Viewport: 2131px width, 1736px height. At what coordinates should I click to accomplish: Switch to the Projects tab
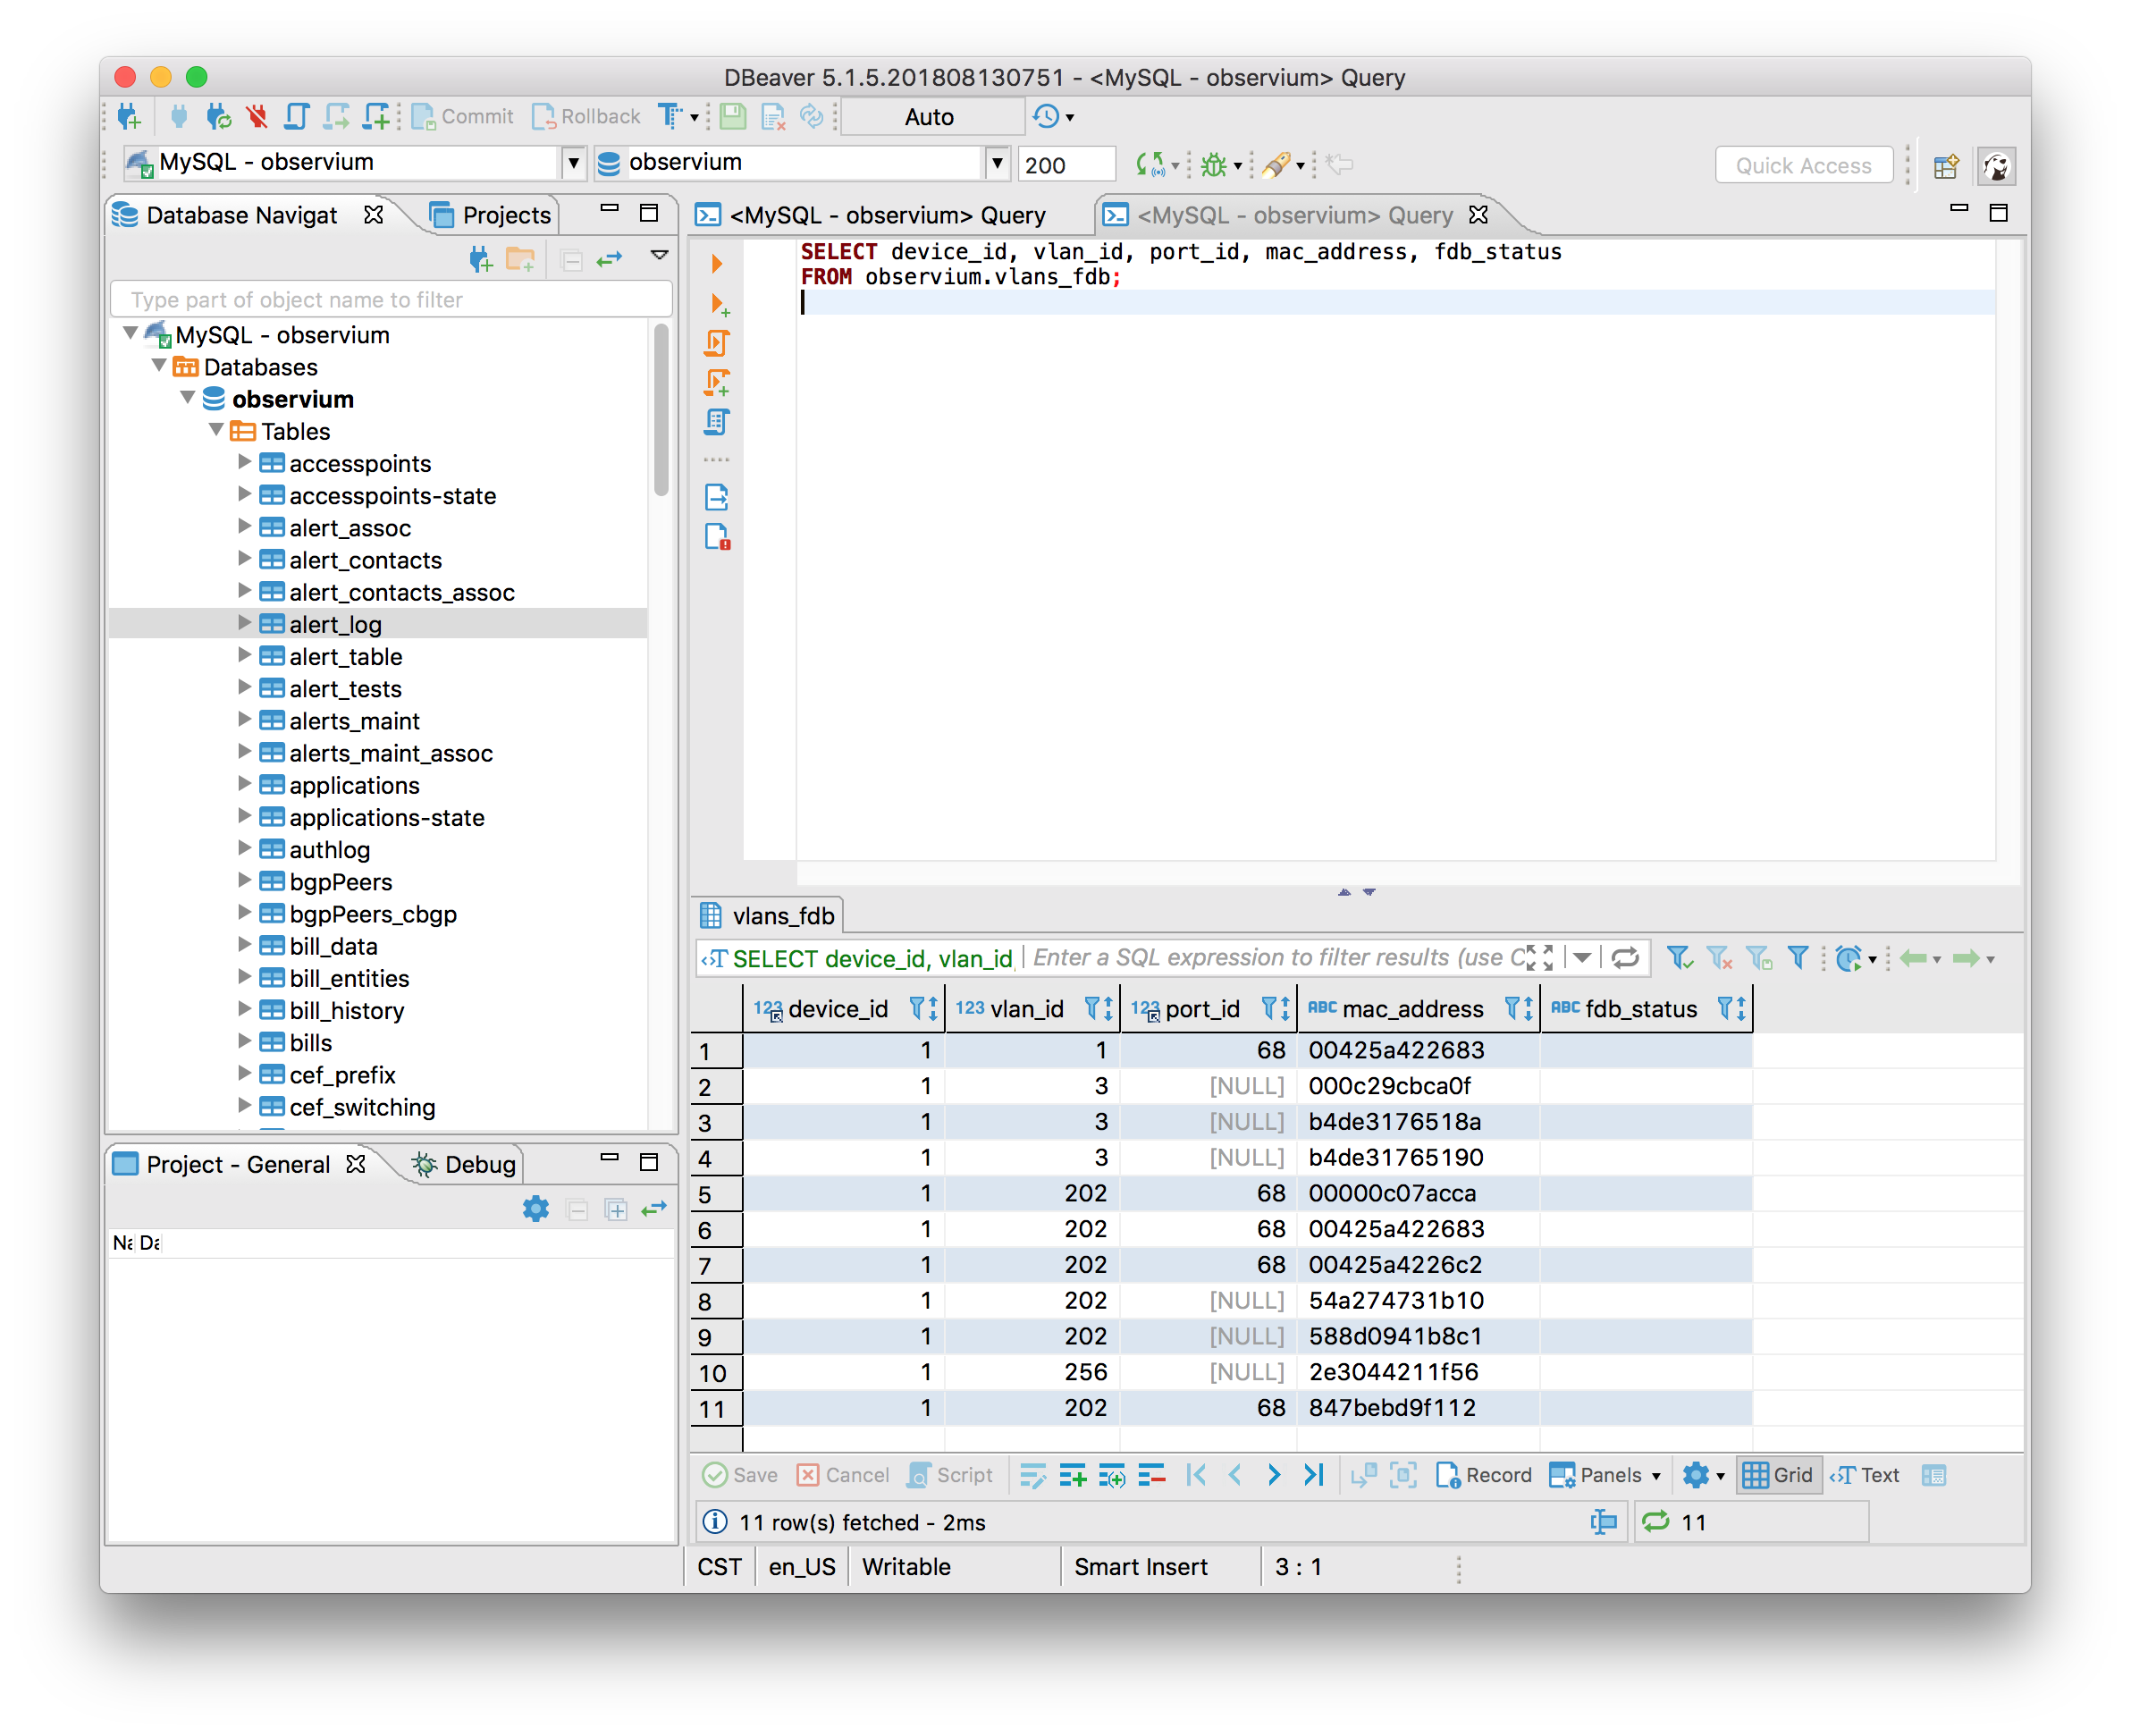click(491, 215)
